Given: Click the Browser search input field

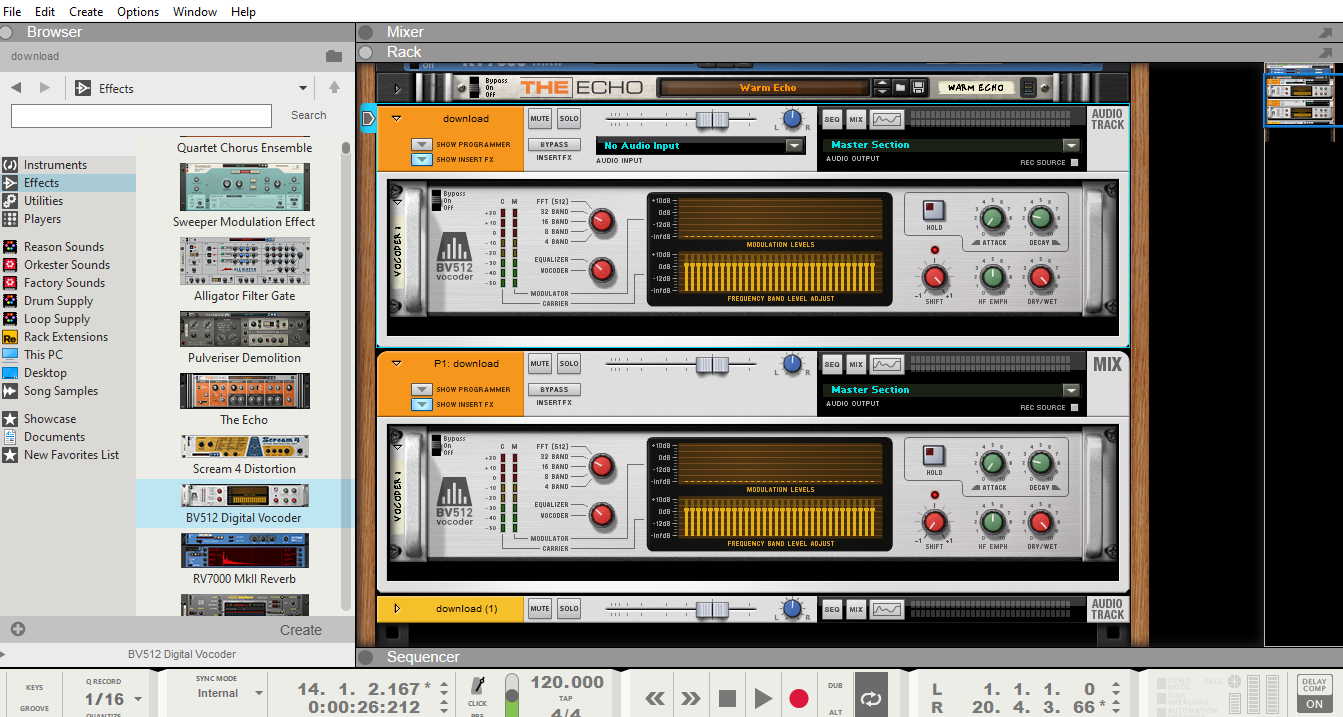Looking at the screenshot, I should tap(141, 116).
